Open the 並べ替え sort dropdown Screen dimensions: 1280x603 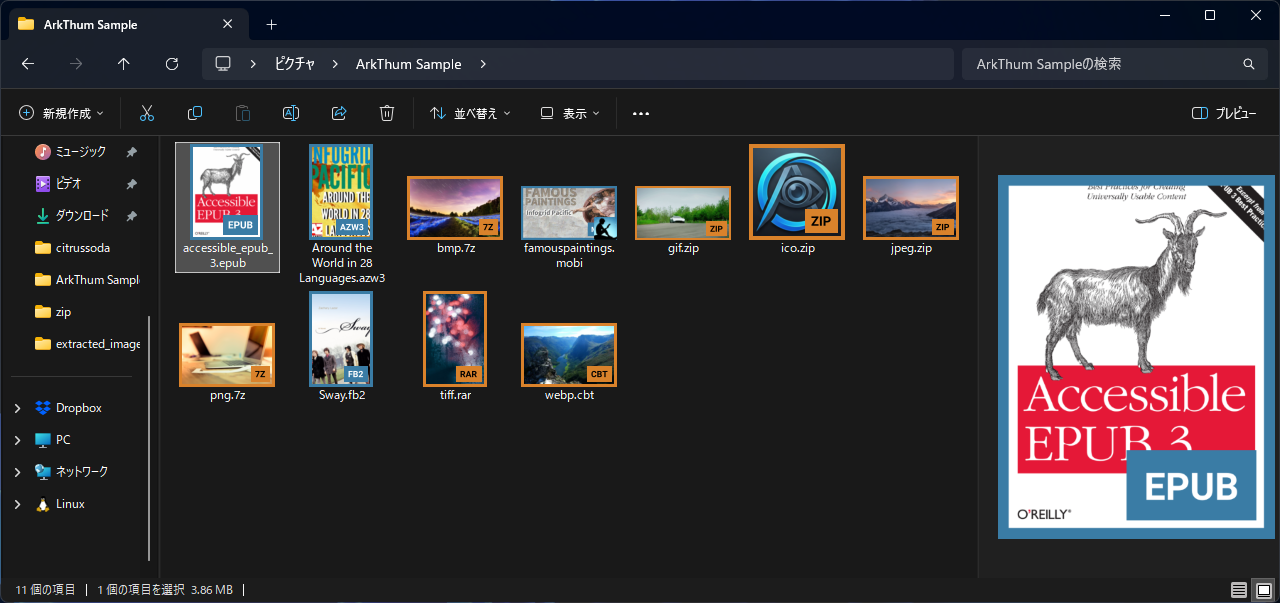pos(470,113)
